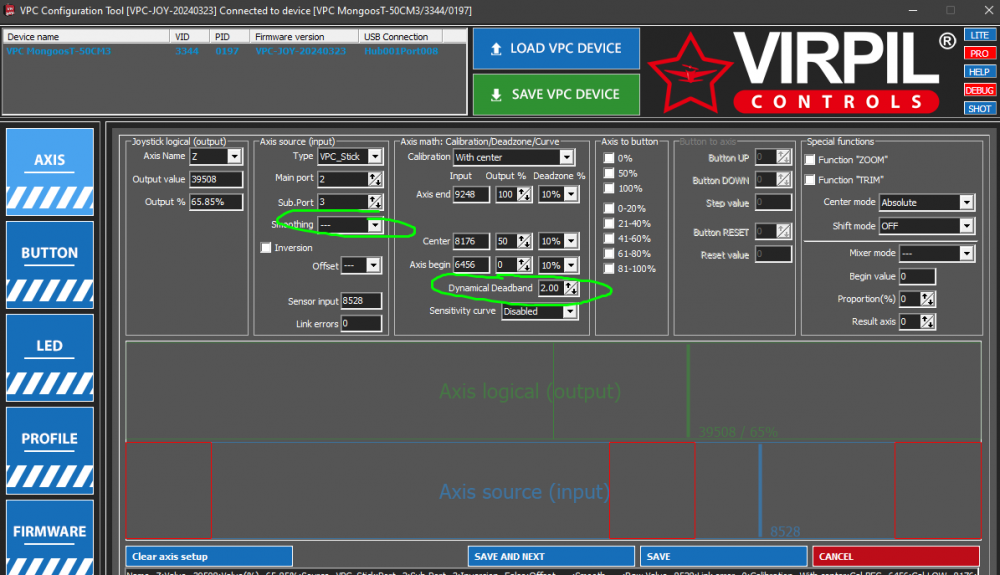
Task: Open the Axis end Deadzone % dropdown
Action: [x=571, y=194]
